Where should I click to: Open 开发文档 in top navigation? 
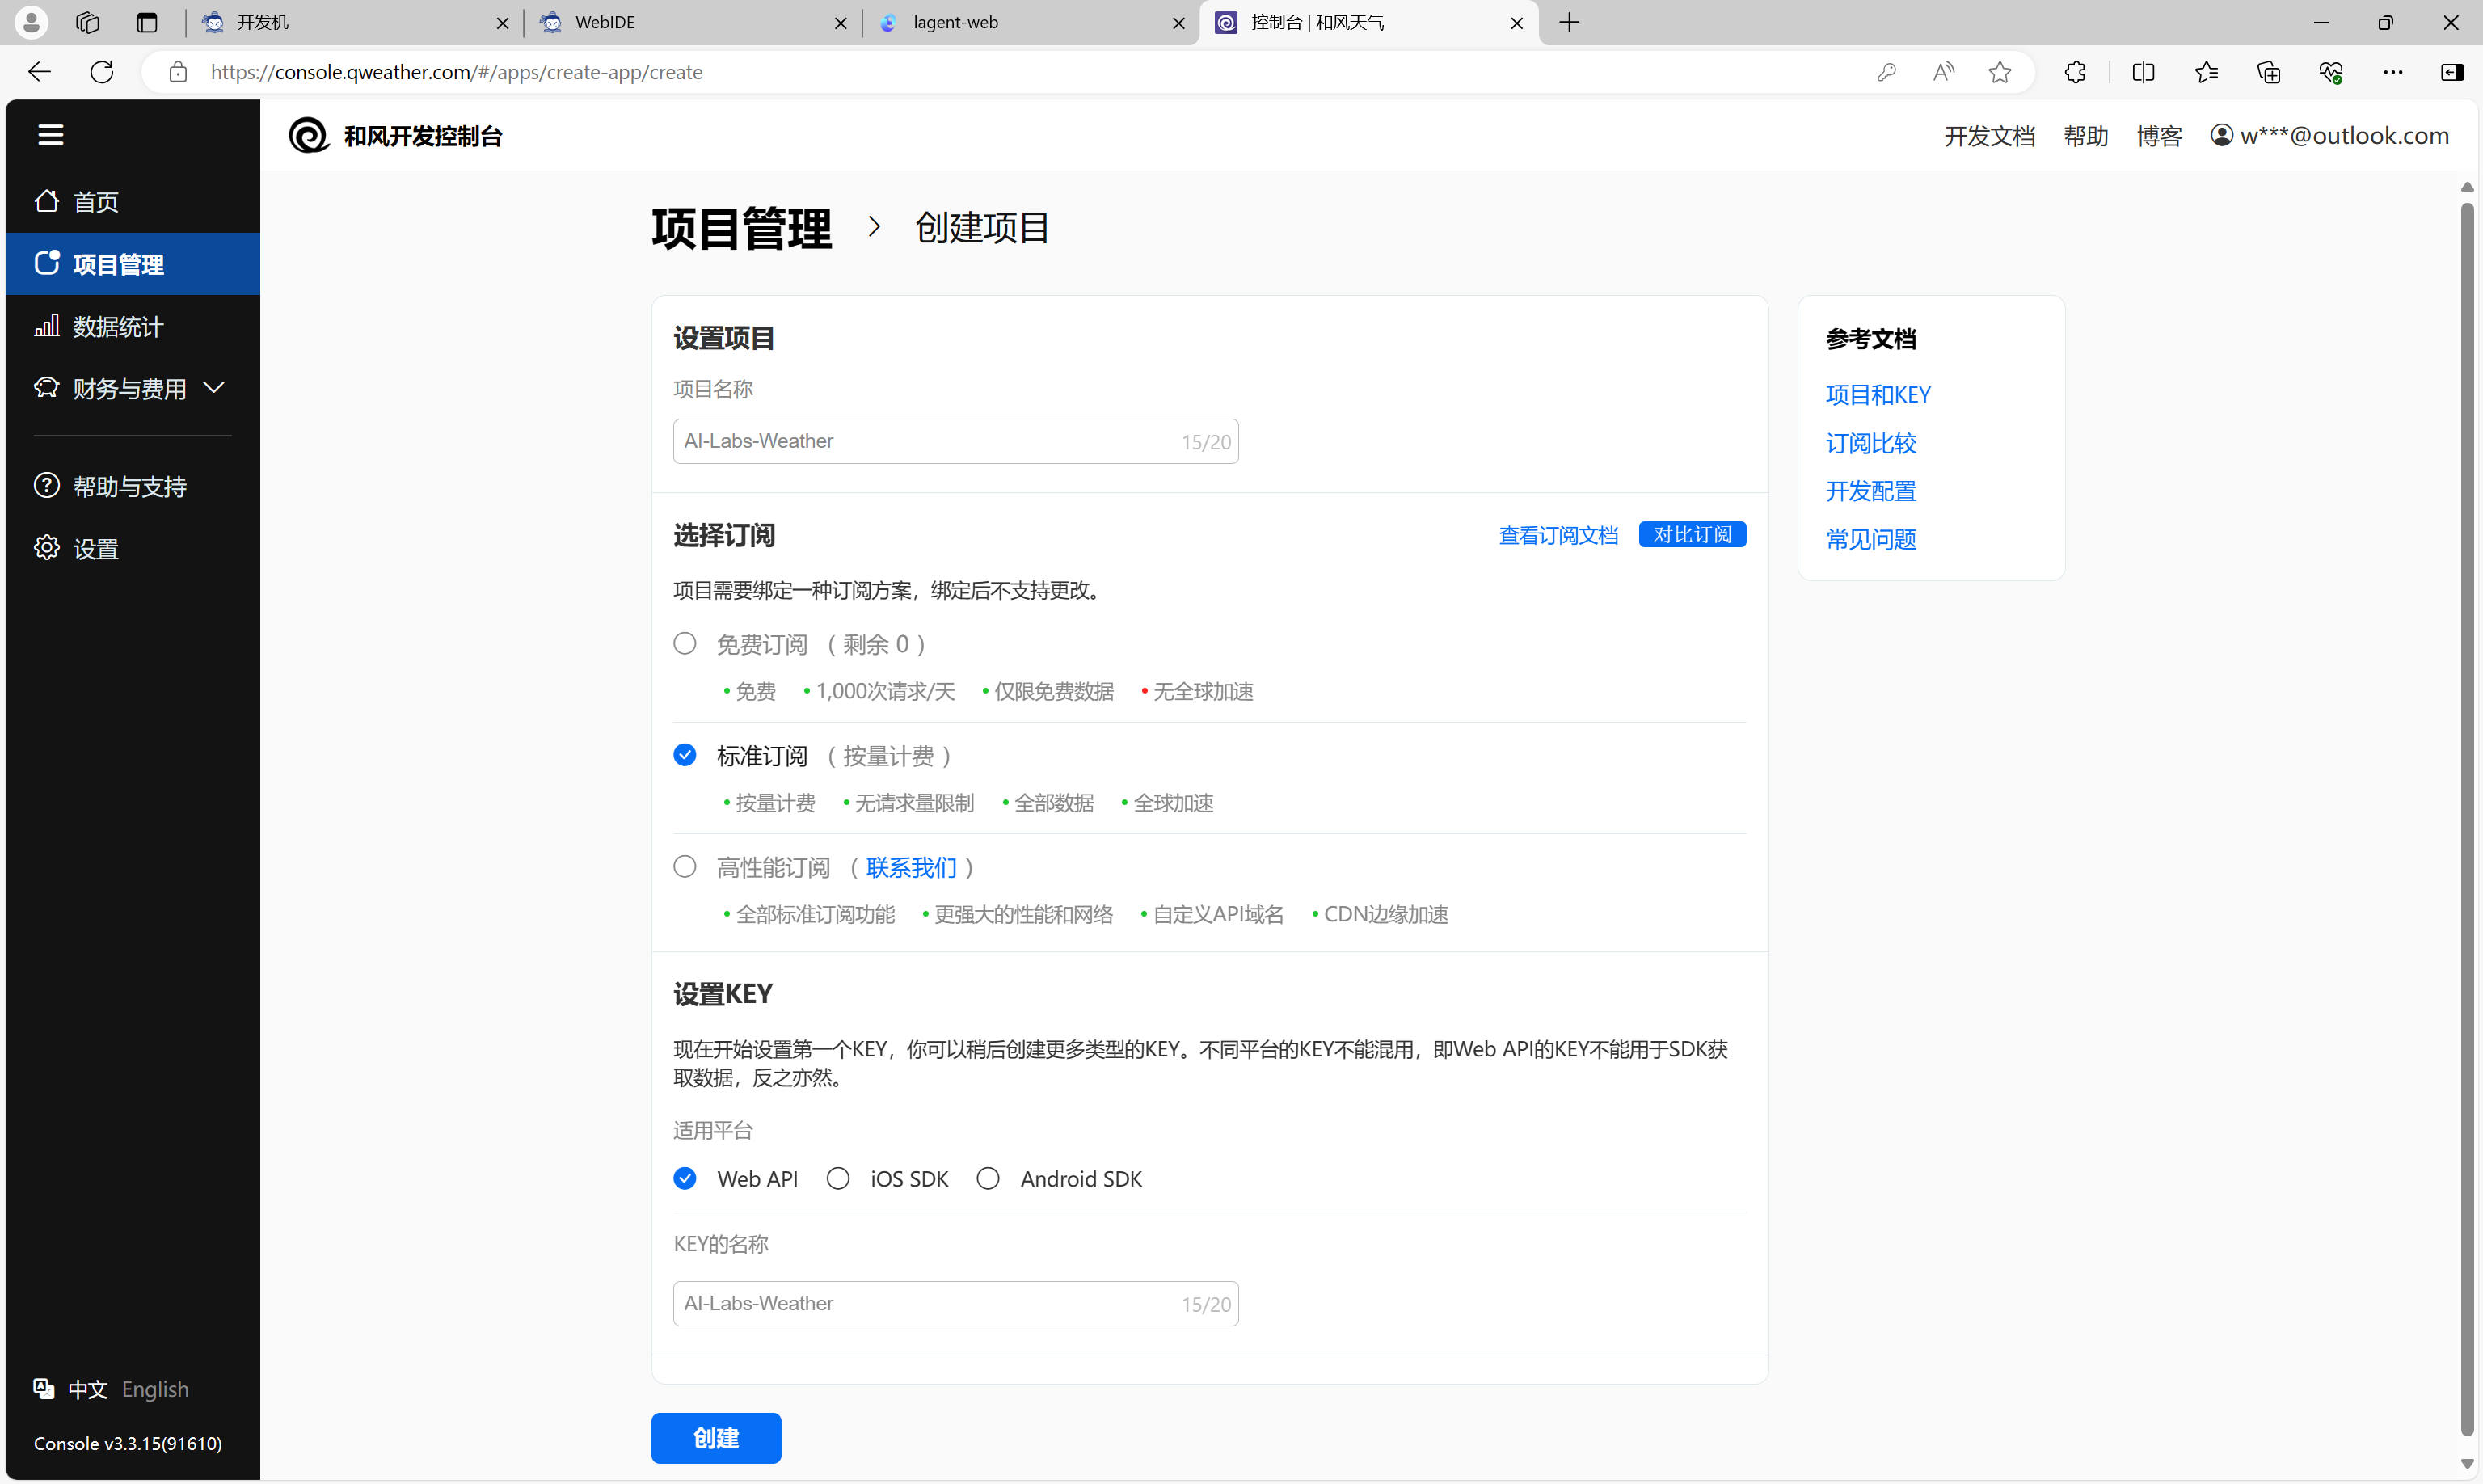[x=1989, y=136]
